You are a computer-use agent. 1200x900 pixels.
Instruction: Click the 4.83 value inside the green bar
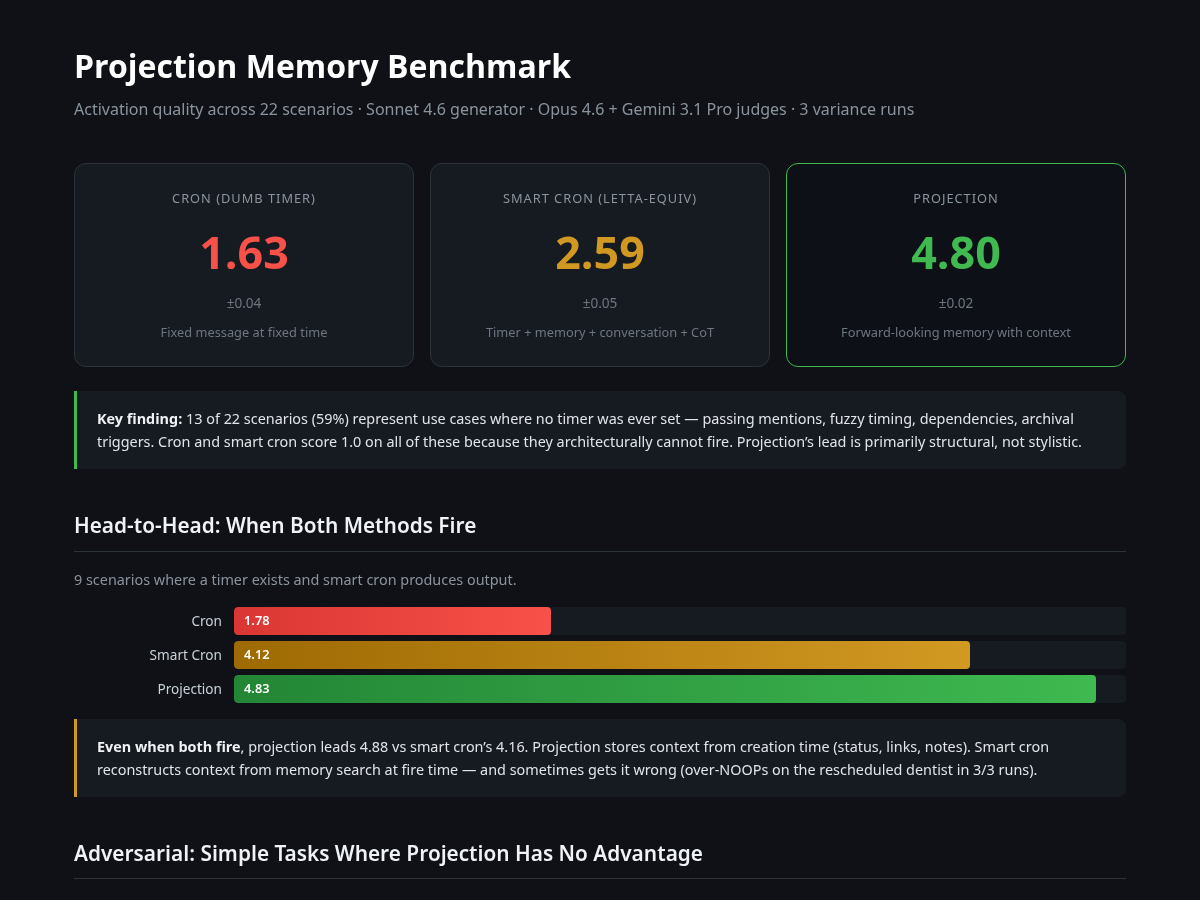[256, 688]
